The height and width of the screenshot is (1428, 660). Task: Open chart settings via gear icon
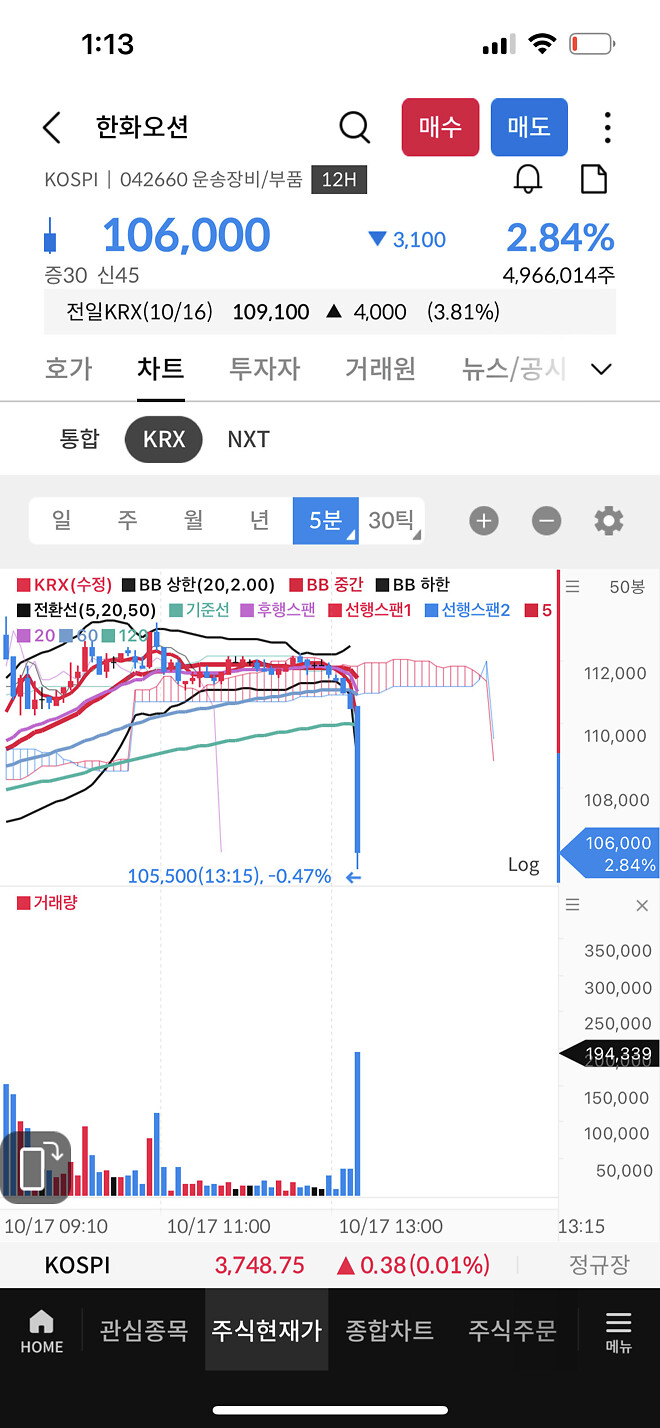(609, 521)
